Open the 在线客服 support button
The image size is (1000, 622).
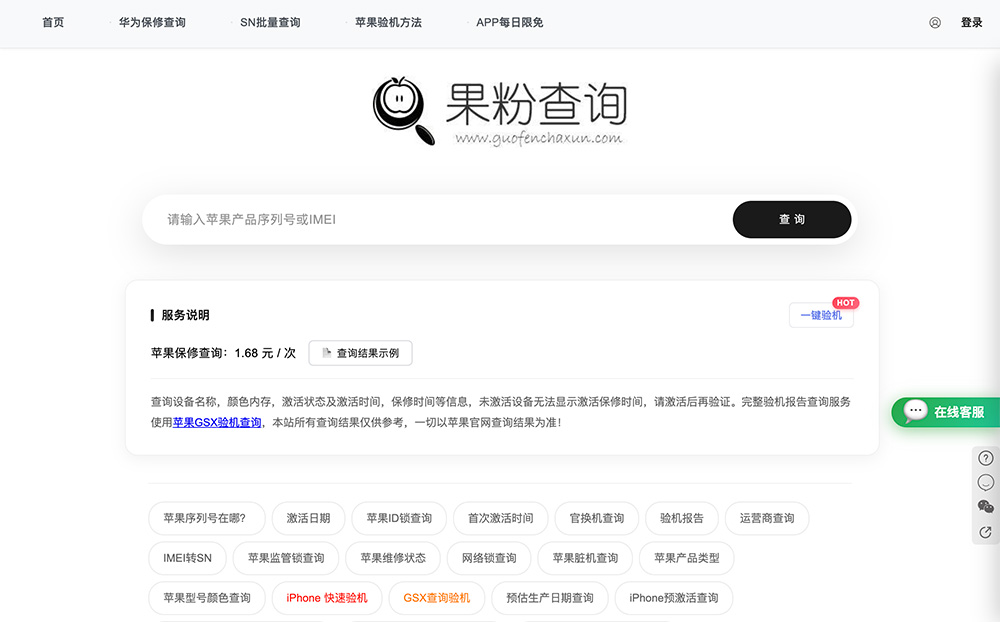tap(946, 412)
